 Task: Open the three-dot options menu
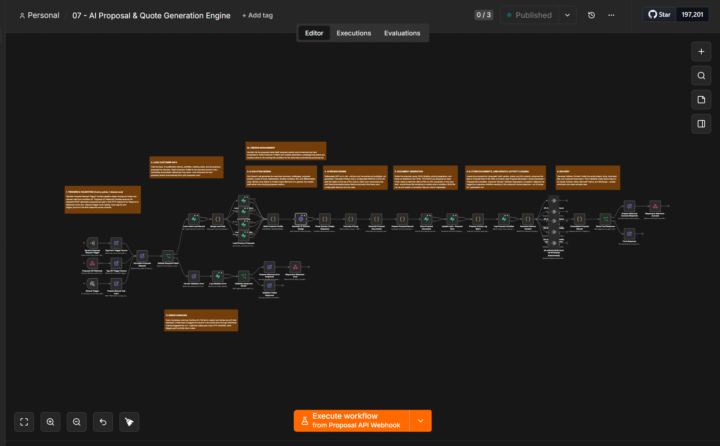click(611, 15)
